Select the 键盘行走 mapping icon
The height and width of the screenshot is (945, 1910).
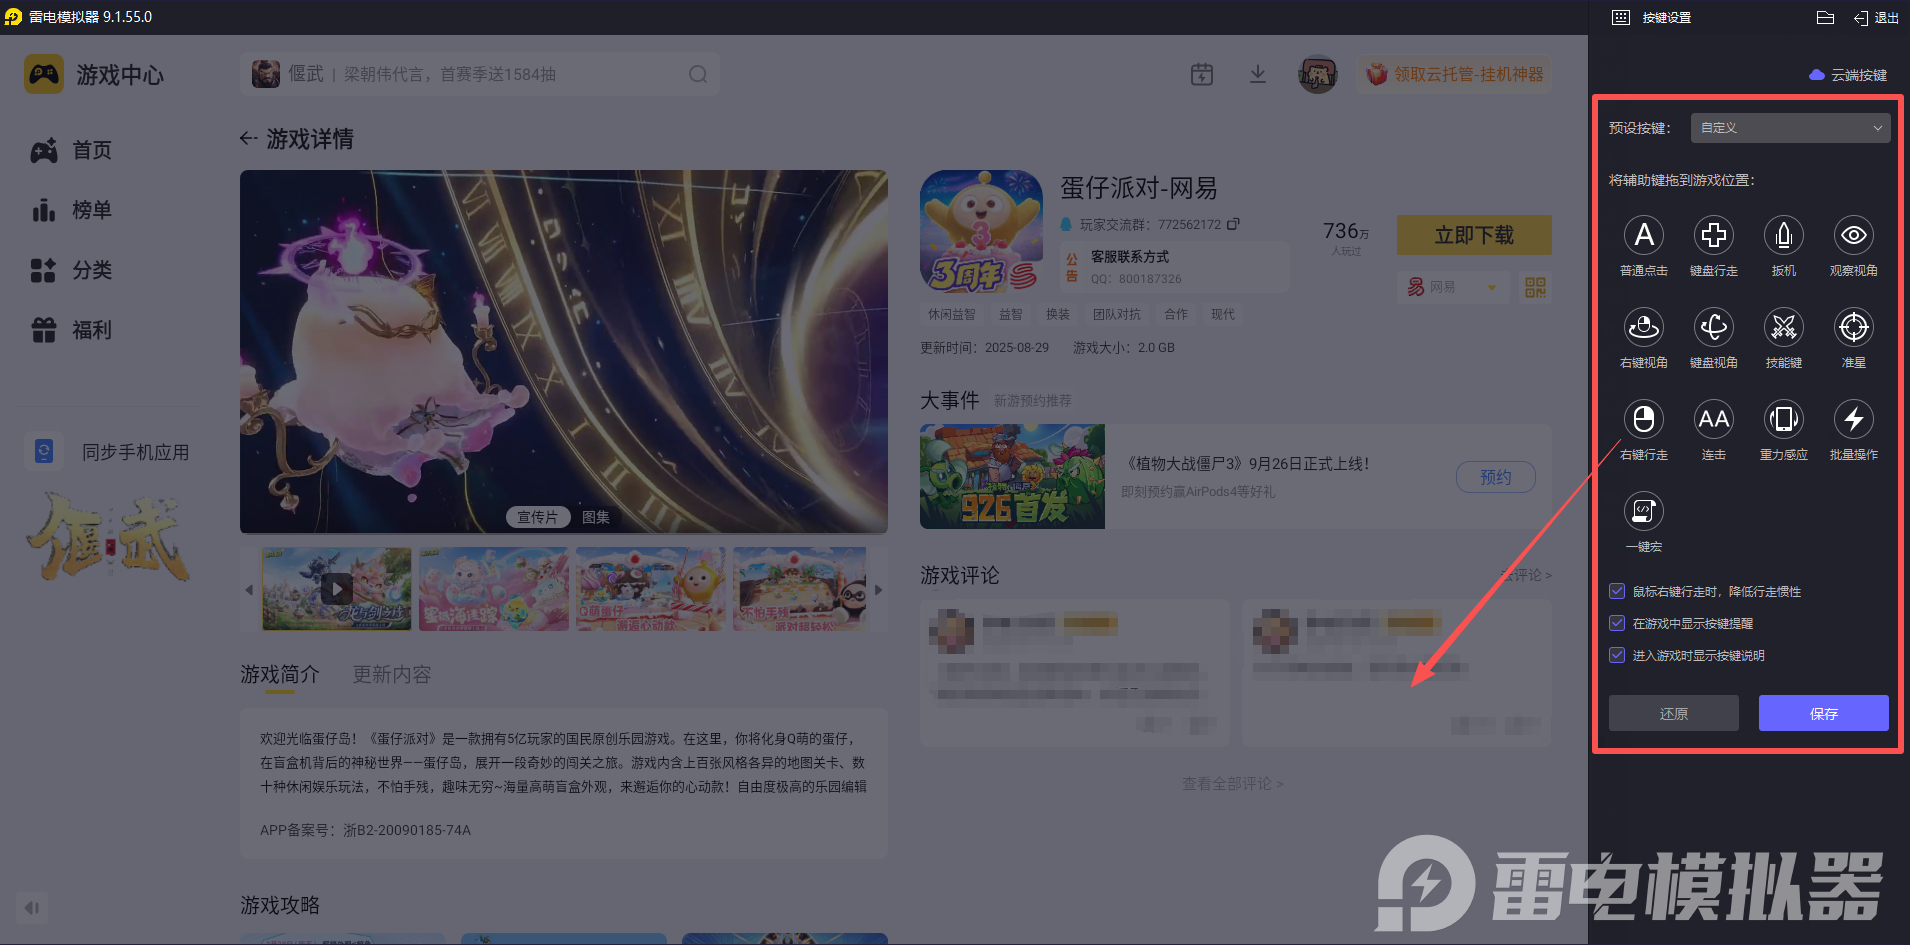(1713, 236)
